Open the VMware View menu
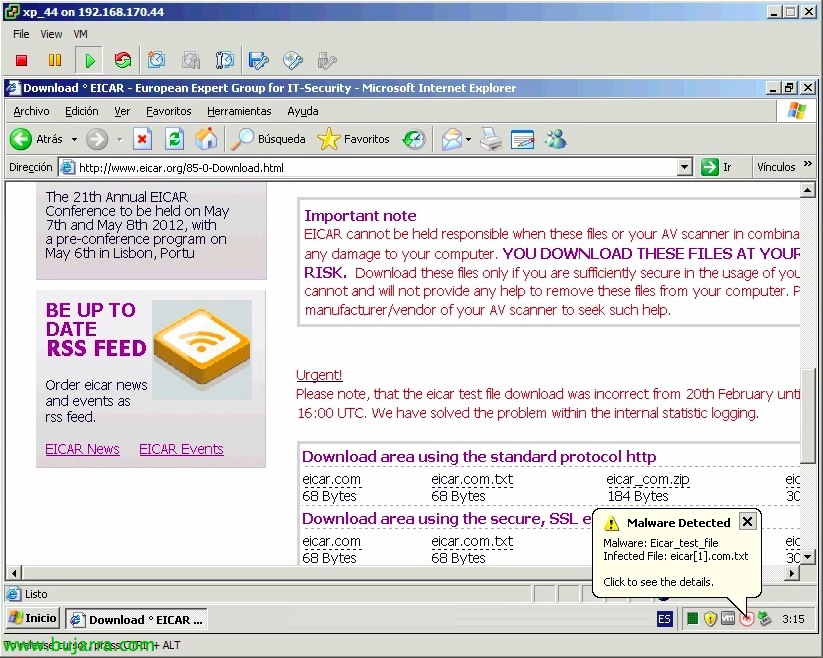 pyautogui.click(x=51, y=34)
